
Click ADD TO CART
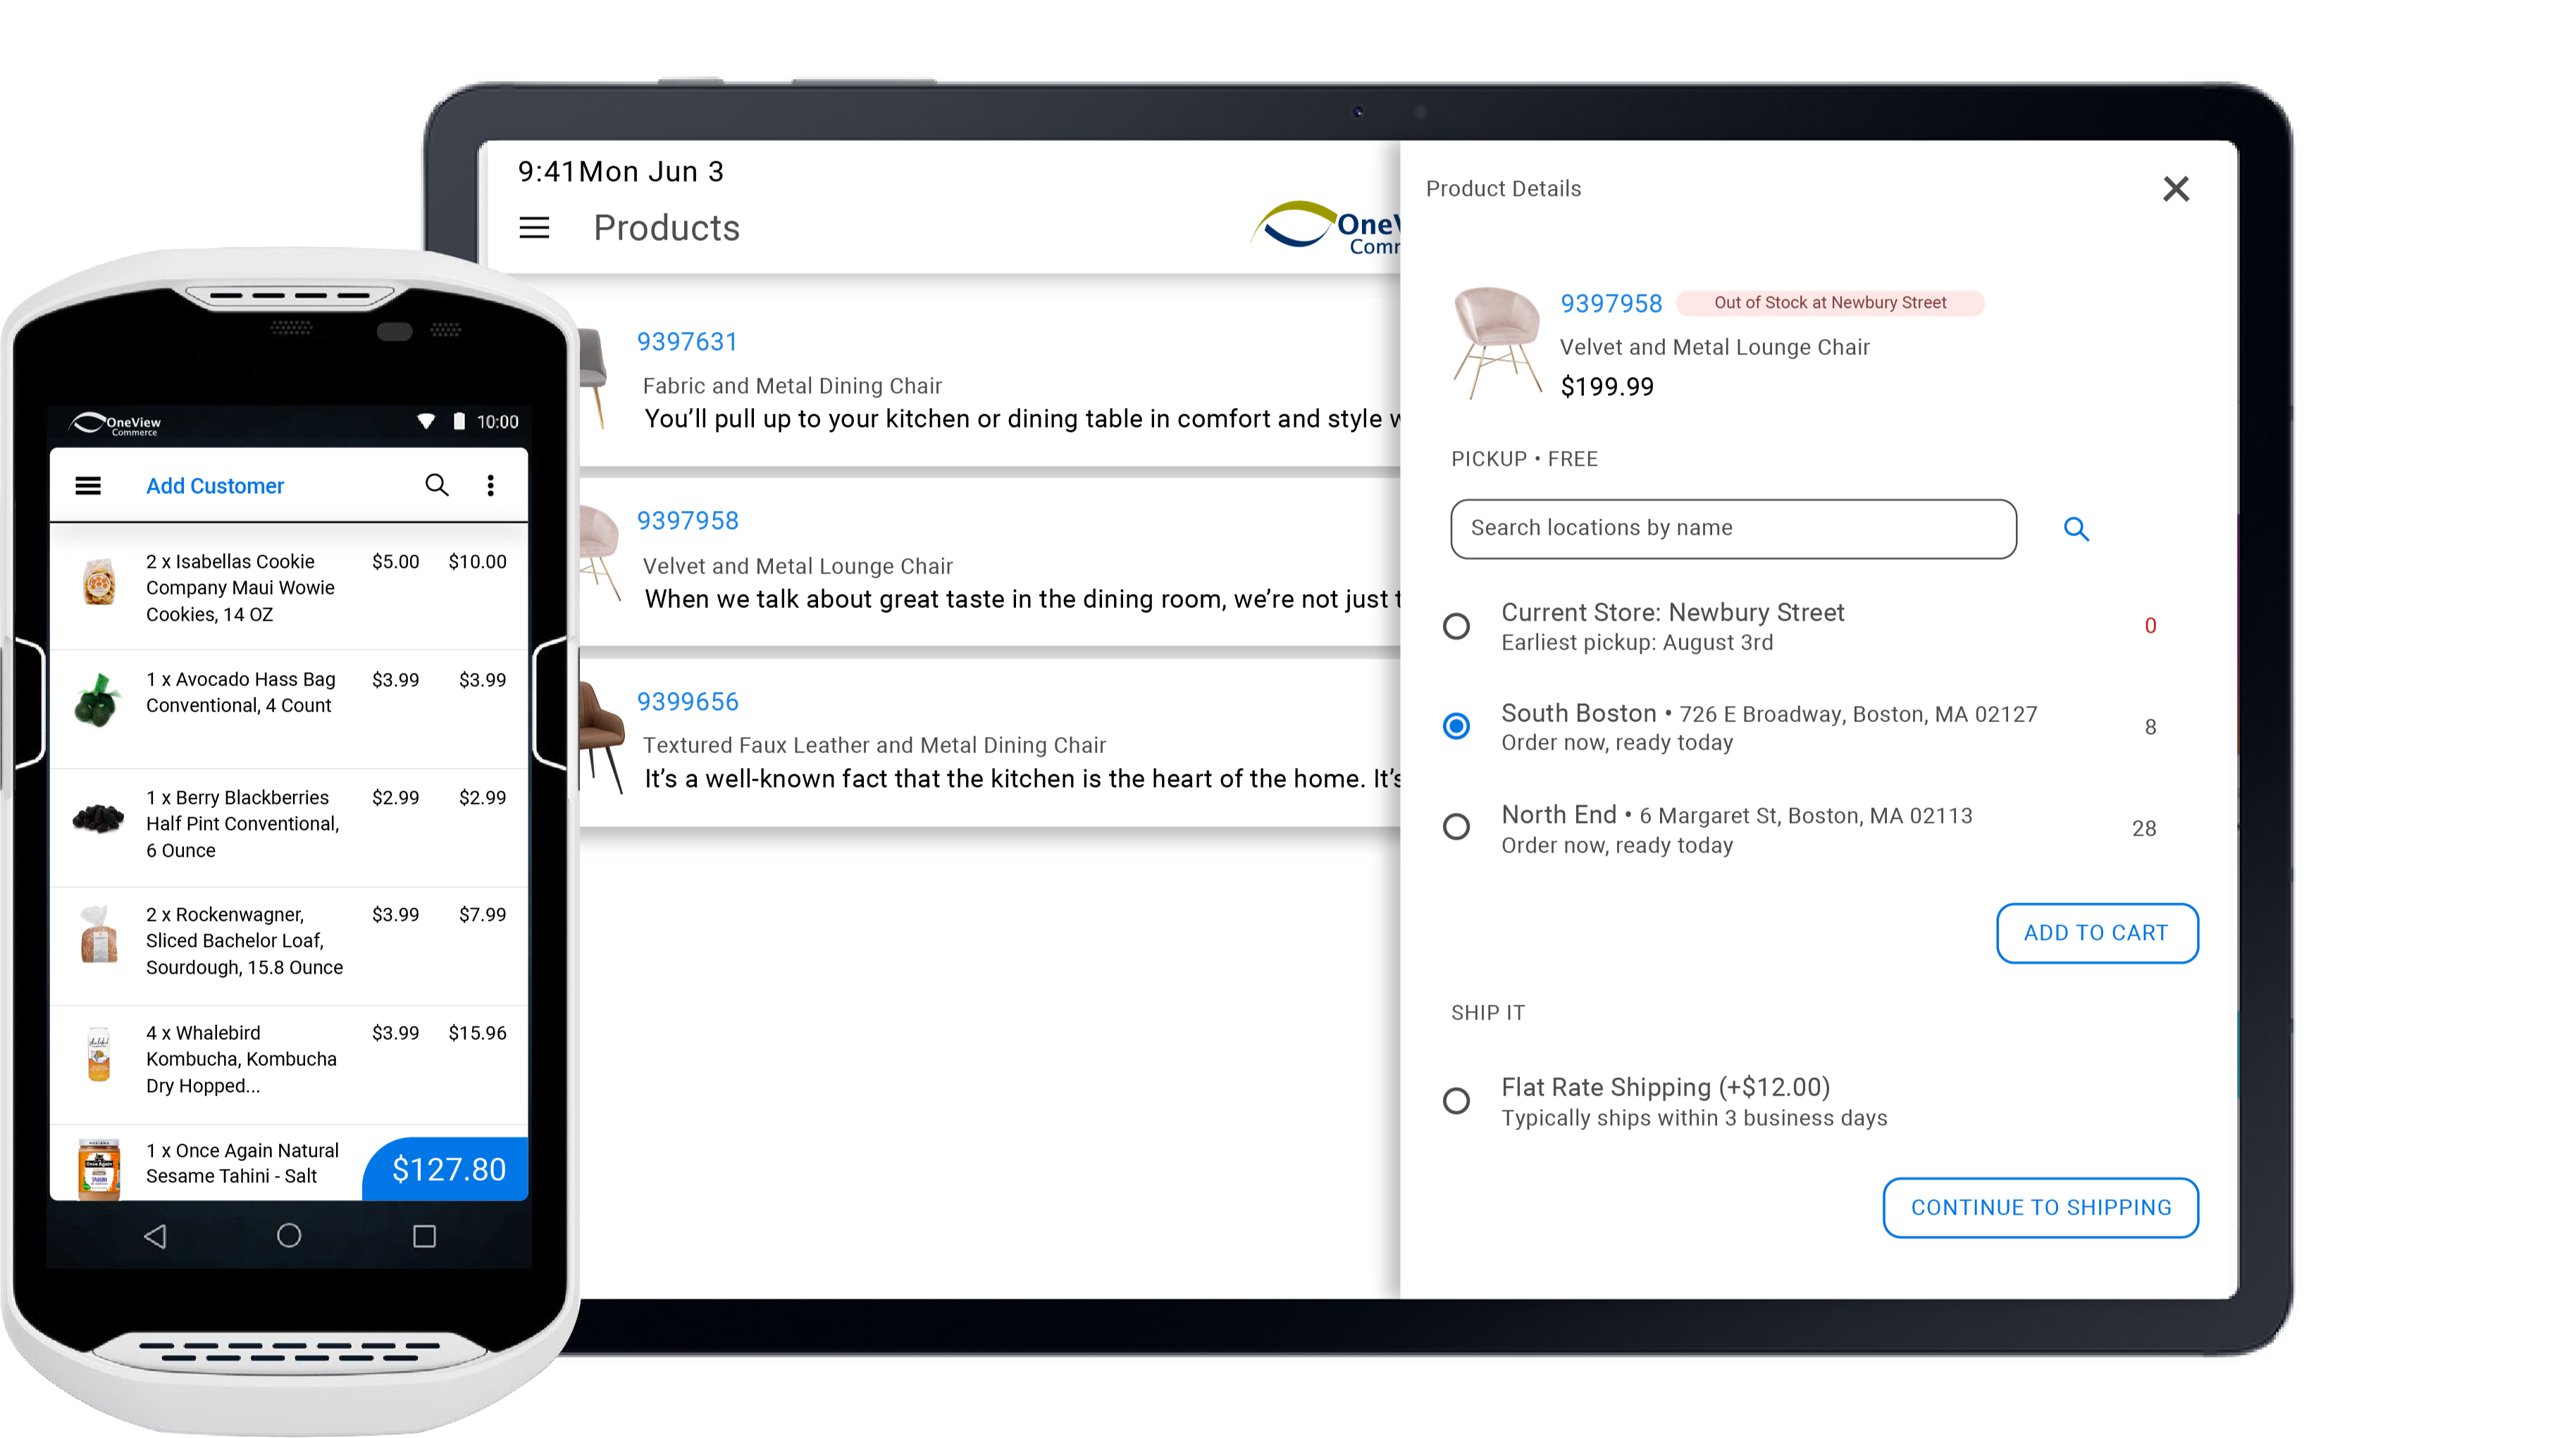[x=2097, y=932]
